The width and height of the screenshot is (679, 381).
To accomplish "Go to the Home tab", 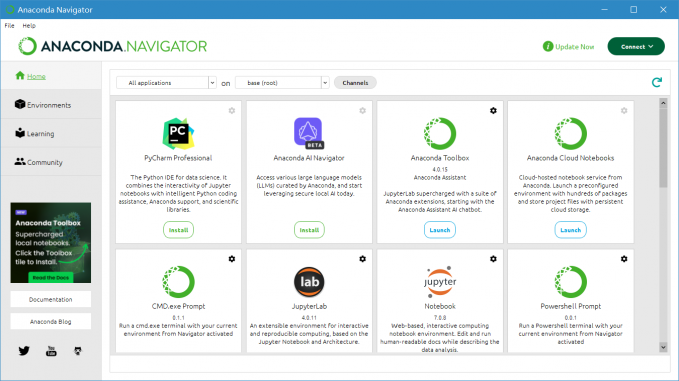I will [x=51, y=76].
